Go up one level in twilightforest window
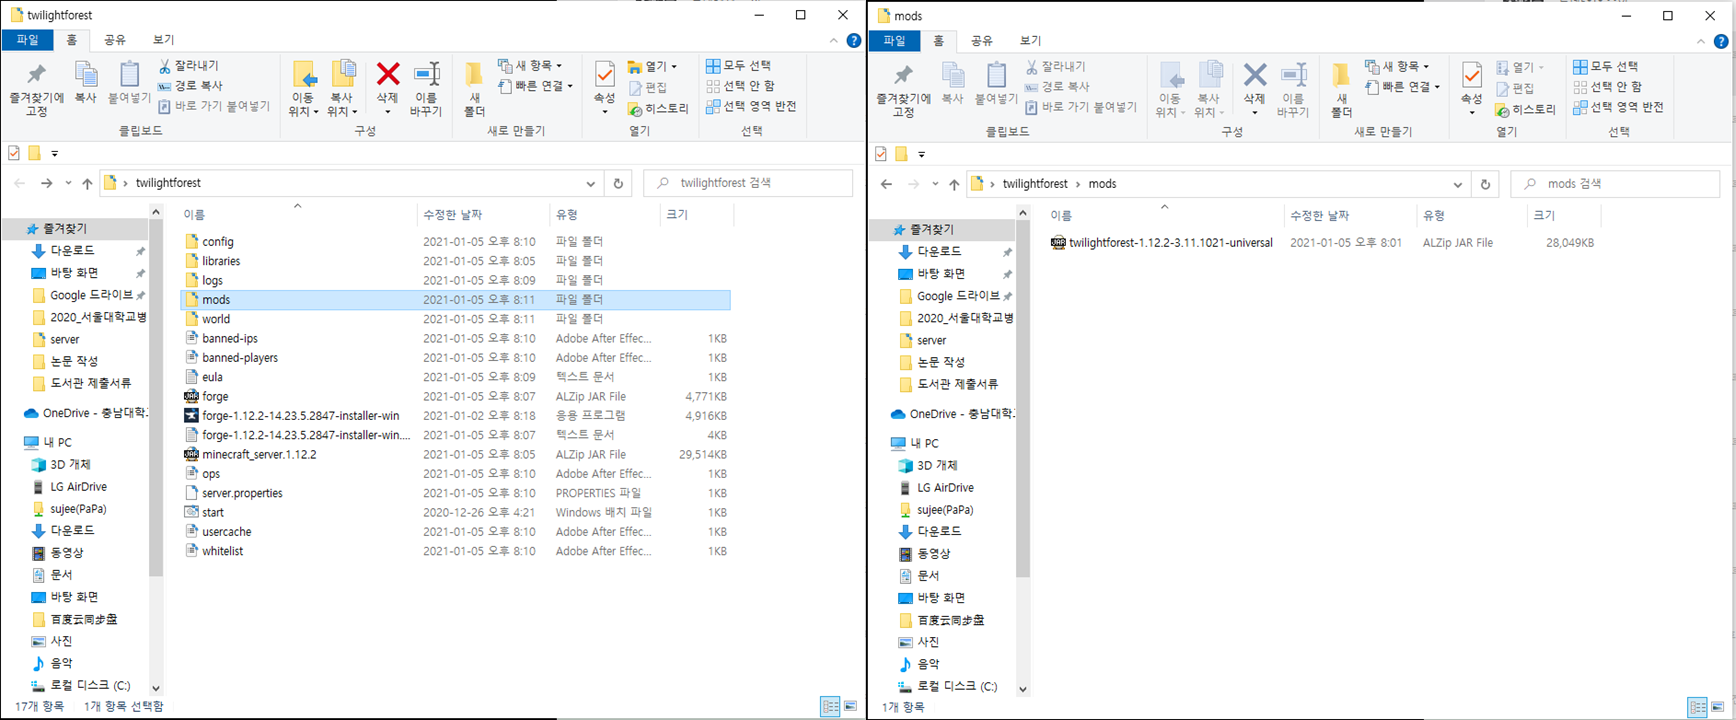The width and height of the screenshot is (1736, 720). [87, 183]
